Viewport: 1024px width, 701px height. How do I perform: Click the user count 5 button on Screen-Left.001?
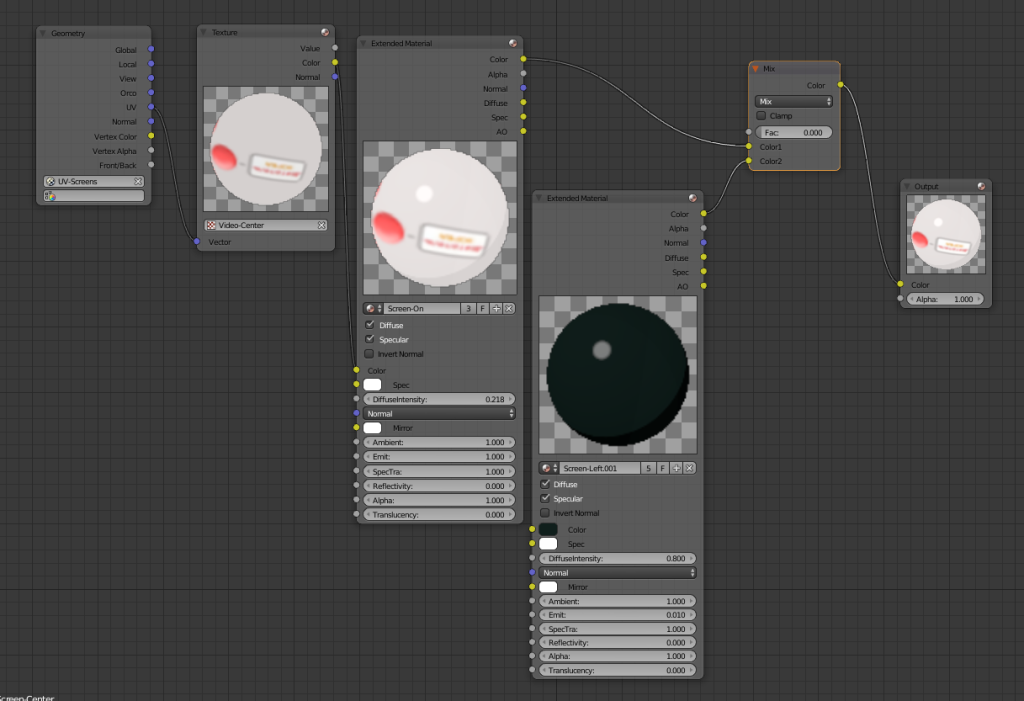(x=648, y=468)
